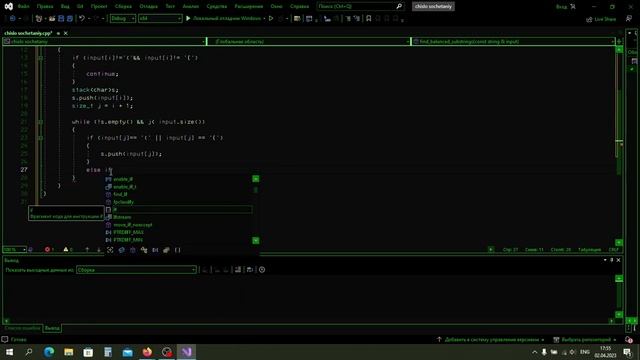Click the Search (Ctrl+Q) input box
Image resolution: width=640 pixels, height=360 pixels.
click(360, 6)
